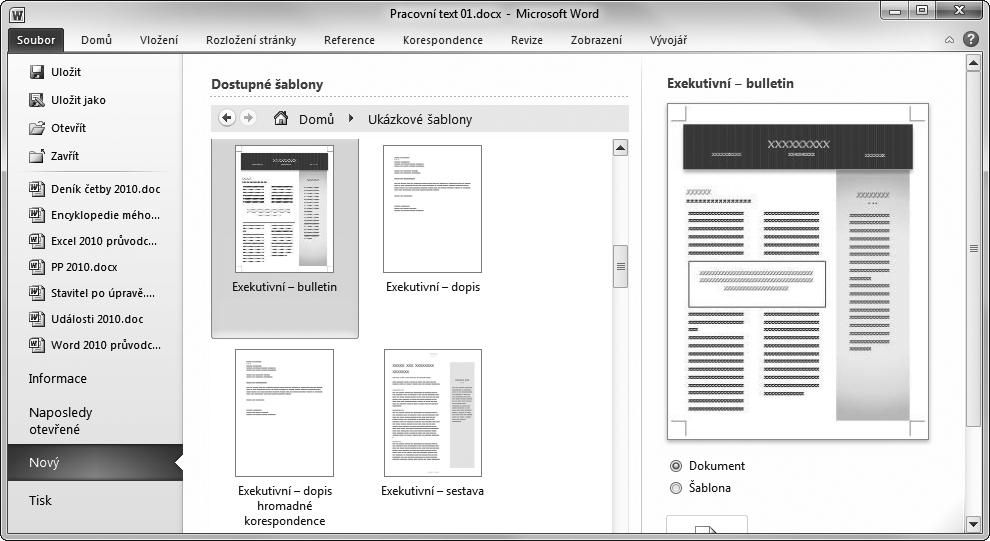The width and height of the screenshot is (990, 541).
Task: Click the Word application icon in title bar
Action: (18, 15)
